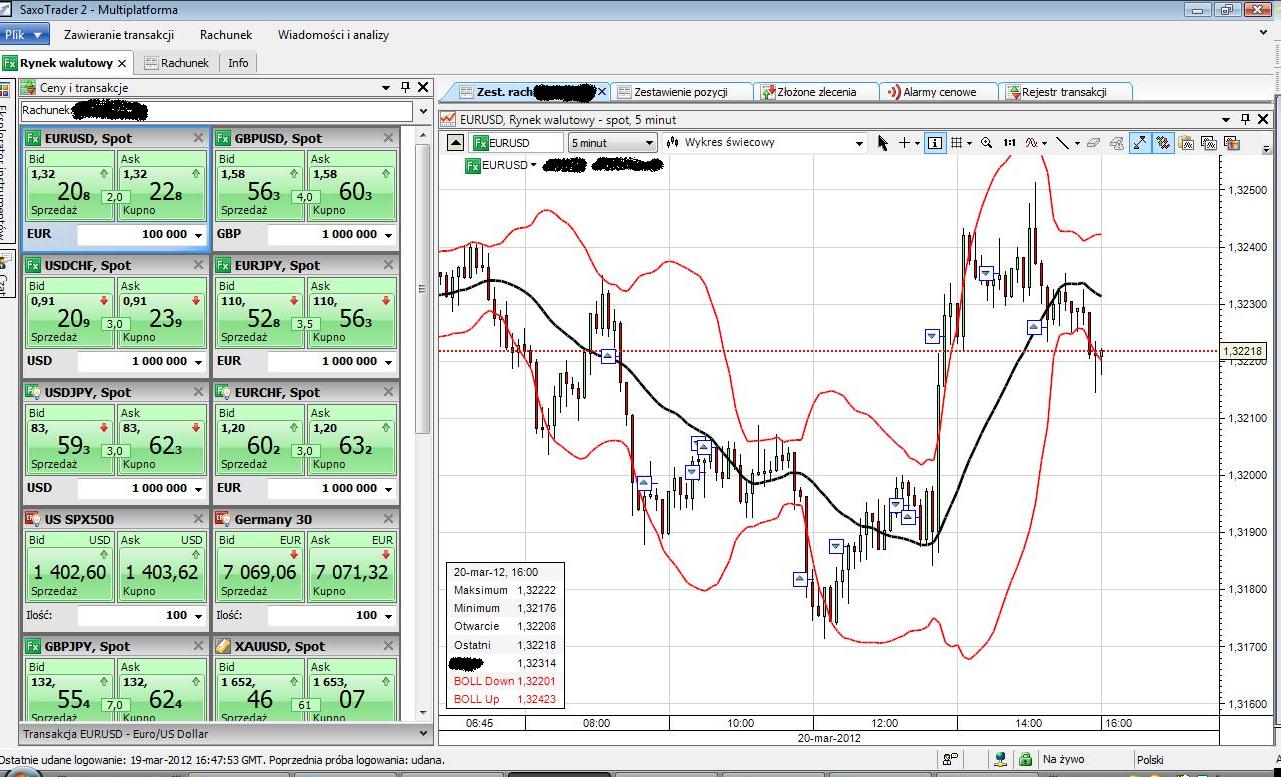Open the Wykres świecowy chart type dropdown
The height and width of the screenshot is (777, 1281).
[859, 143]
